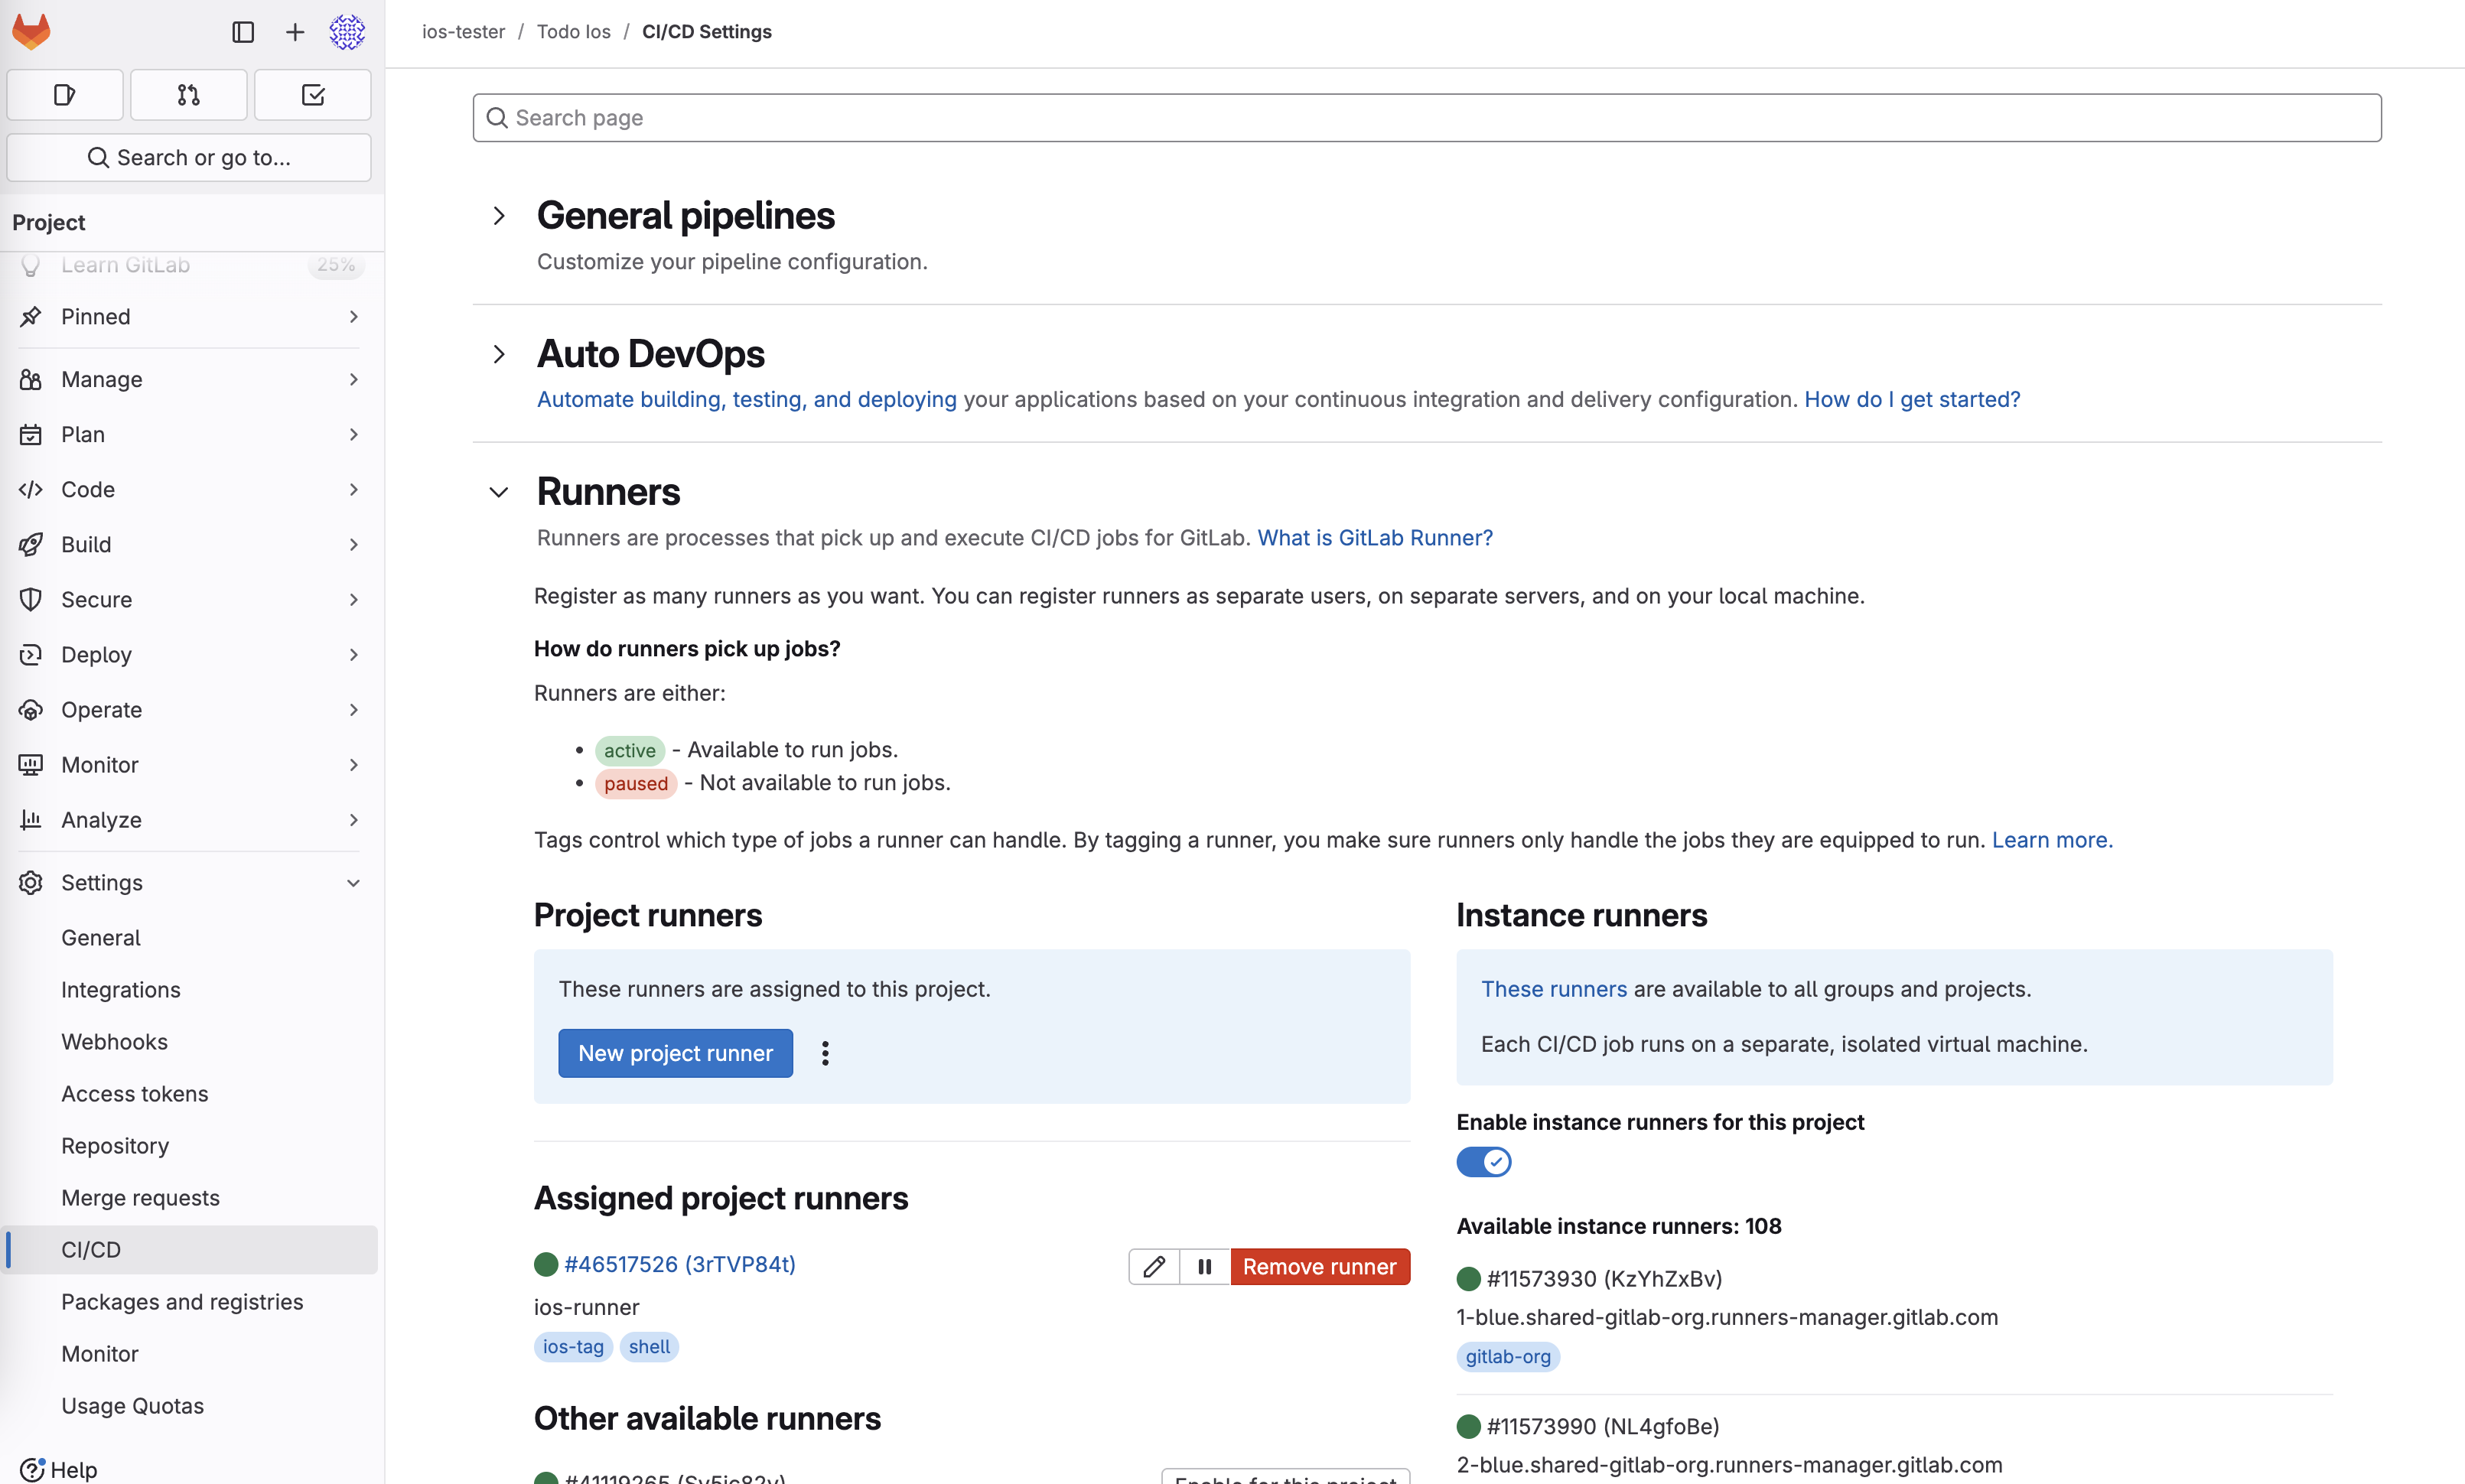
Task: Click the Build rocket icon
Action: tap(31, 544)
